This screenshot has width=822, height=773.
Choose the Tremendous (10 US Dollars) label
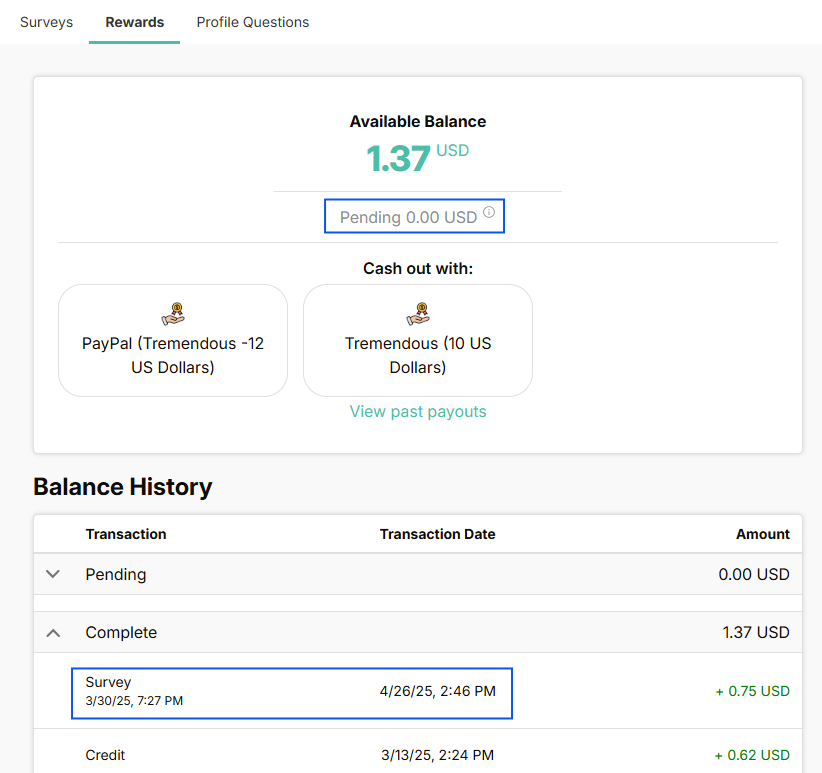(418, 355)
